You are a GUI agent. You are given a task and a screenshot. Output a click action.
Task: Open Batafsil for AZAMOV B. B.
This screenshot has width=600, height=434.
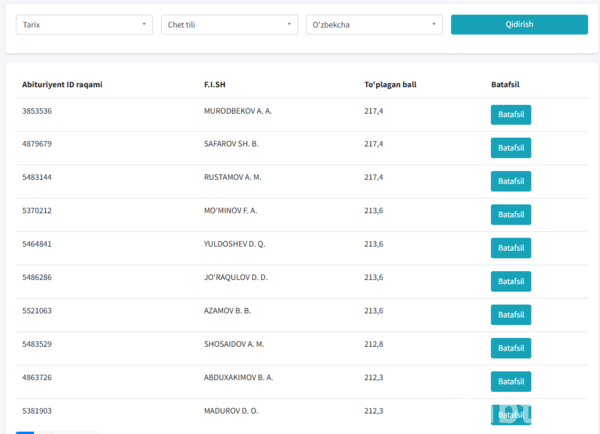coord(511,315)
